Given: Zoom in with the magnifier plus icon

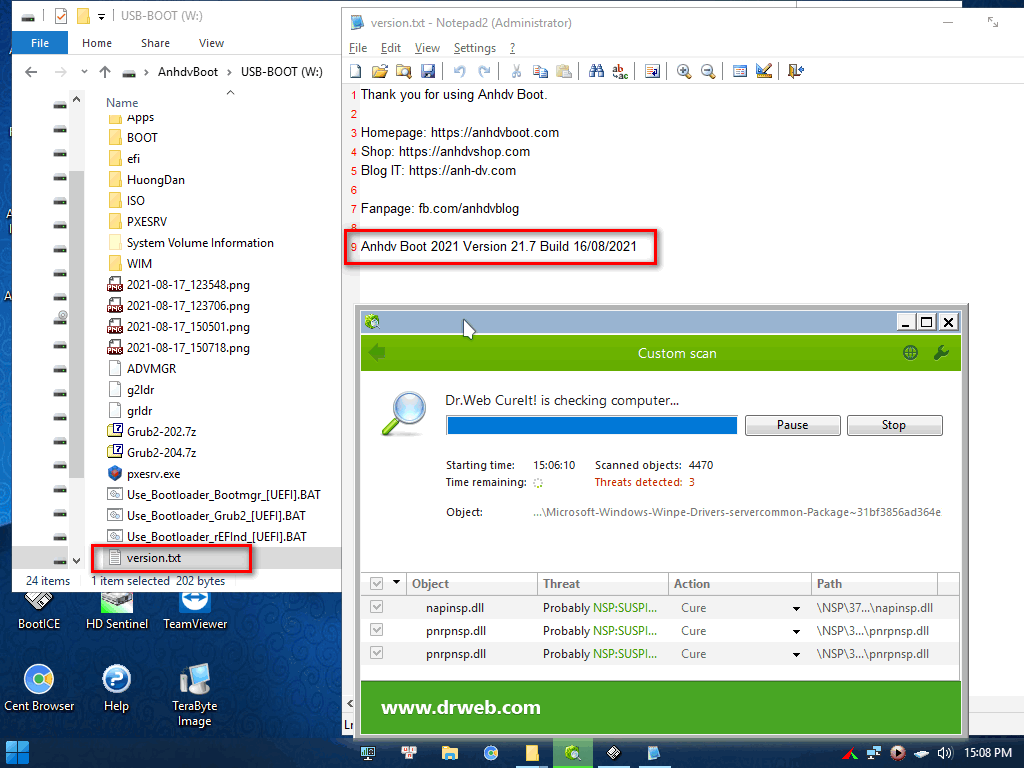Looking at the screenshot, I should (684, 71).
